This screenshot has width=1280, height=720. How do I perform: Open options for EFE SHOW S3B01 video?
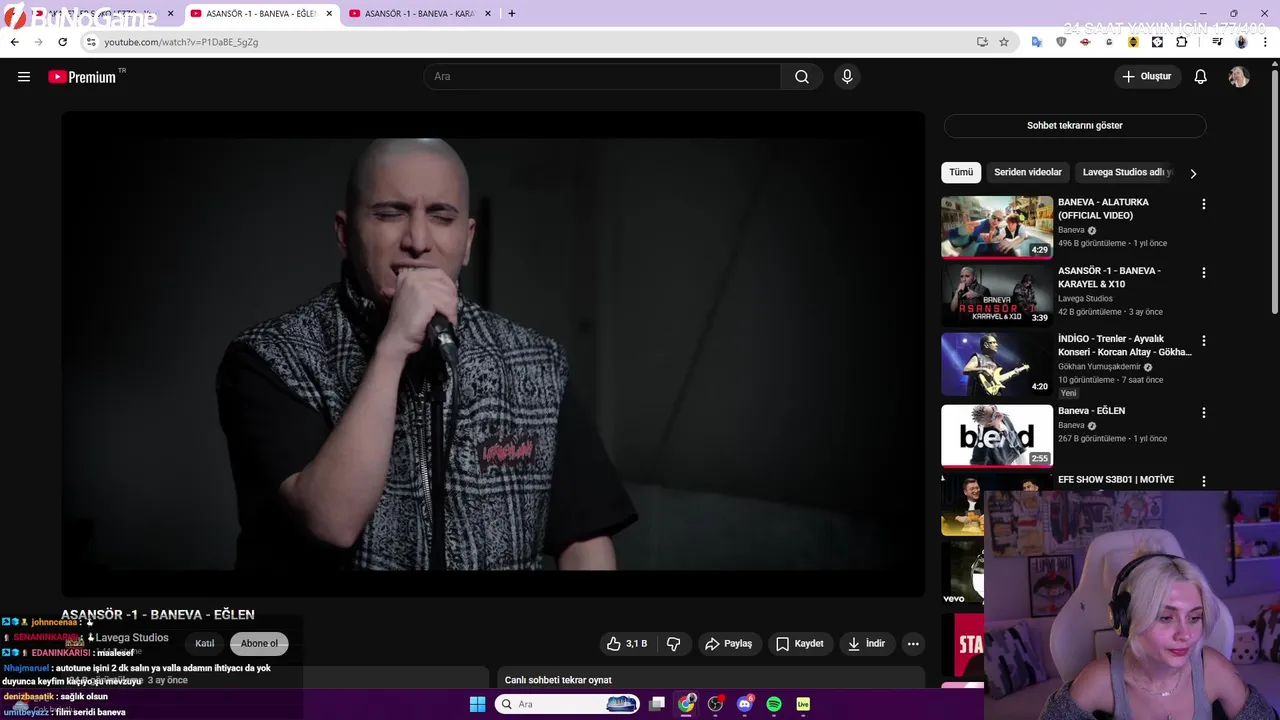(x=1203, y=481)
